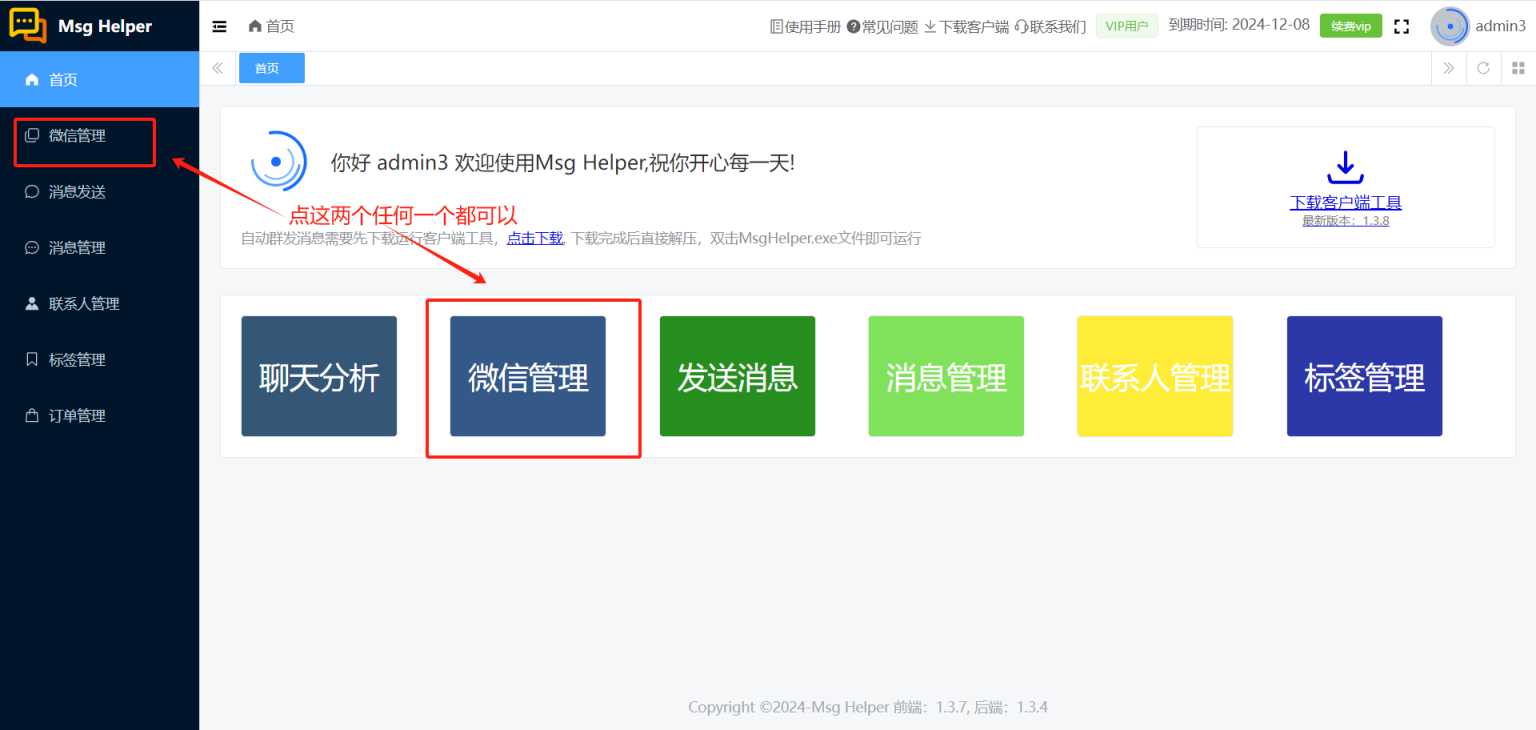Refresh the page using the reload icon
This screenshot has height=730, width=1536.
coord(1483,68)
